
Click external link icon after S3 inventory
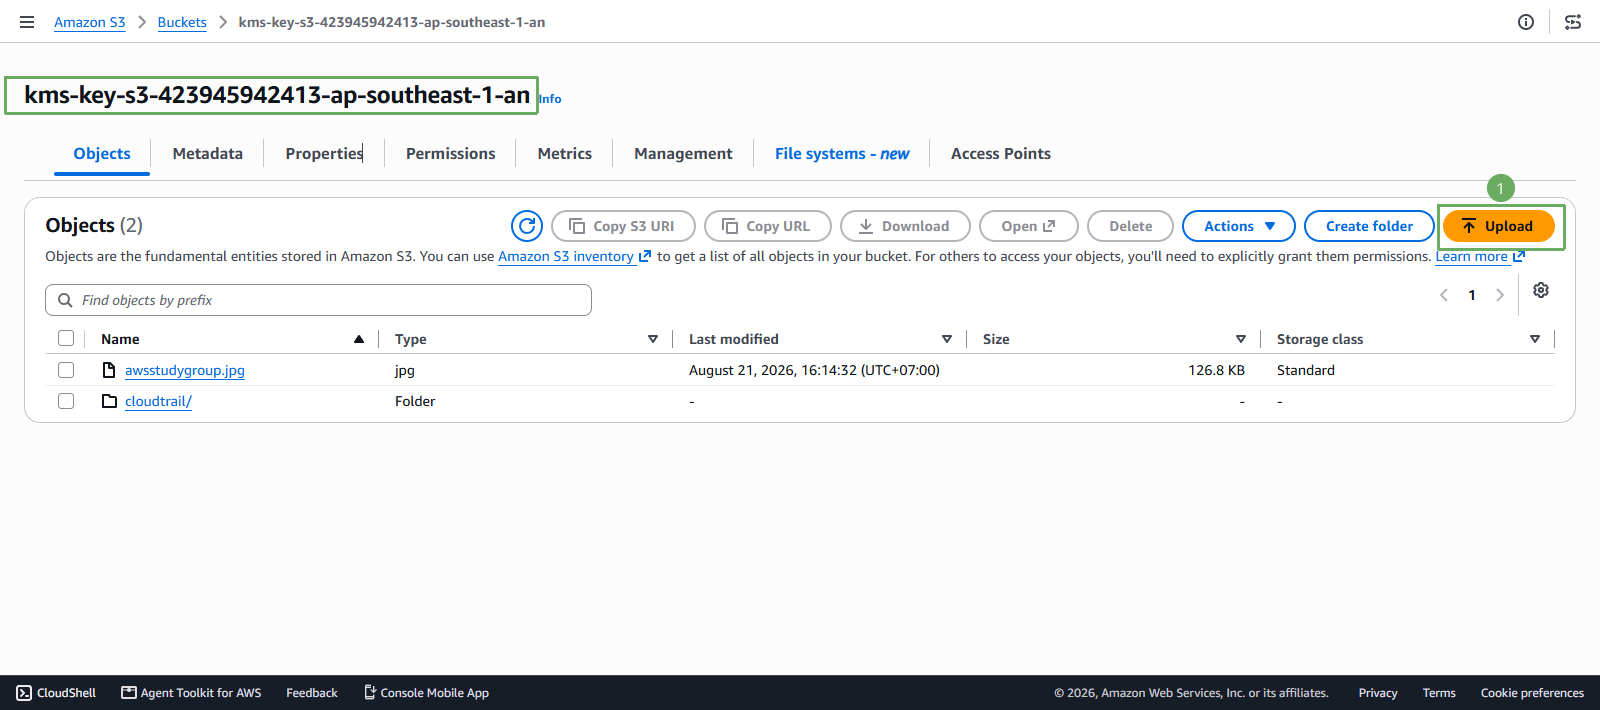[x=645, y=256]
